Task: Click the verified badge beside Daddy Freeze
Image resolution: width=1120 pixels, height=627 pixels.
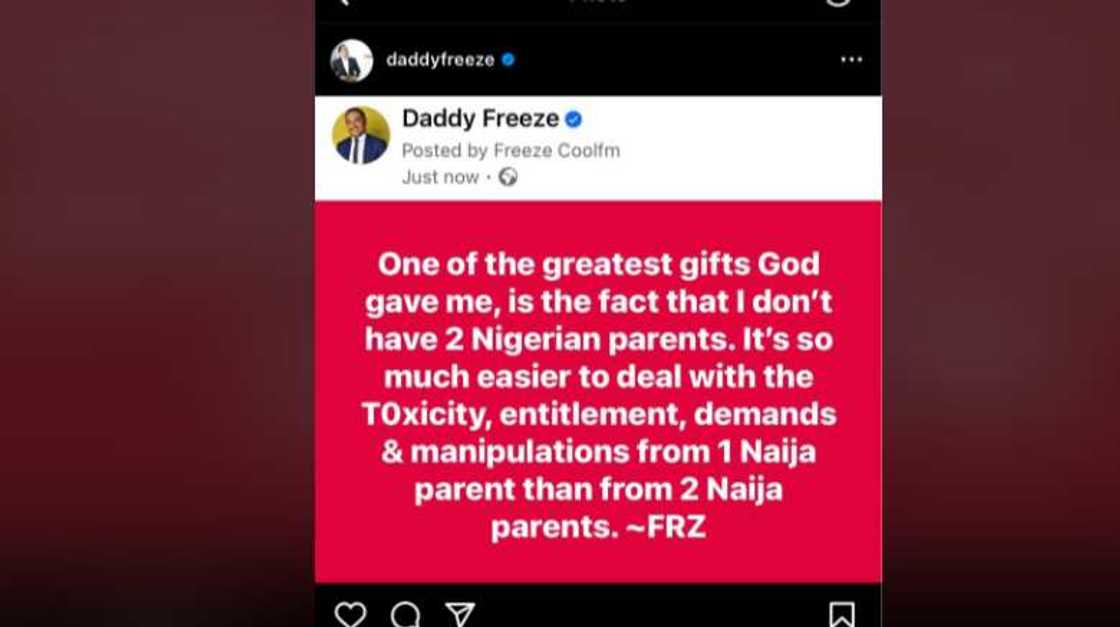Action: tap(573, 119)
